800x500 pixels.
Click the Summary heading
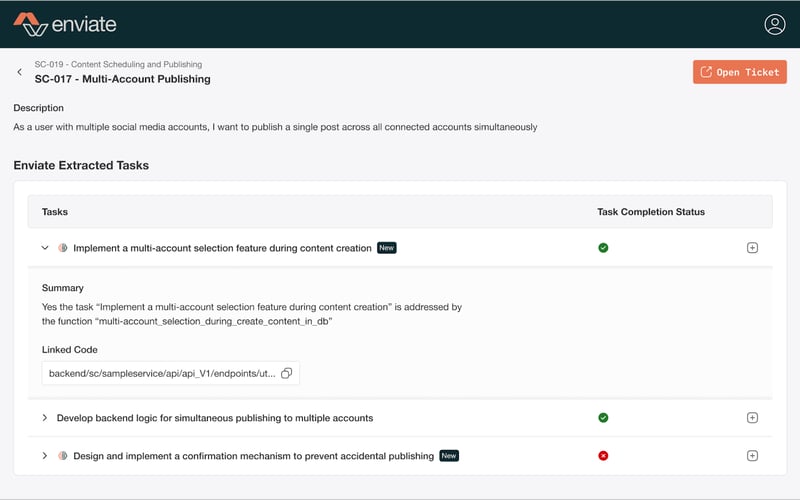(63, 288)
